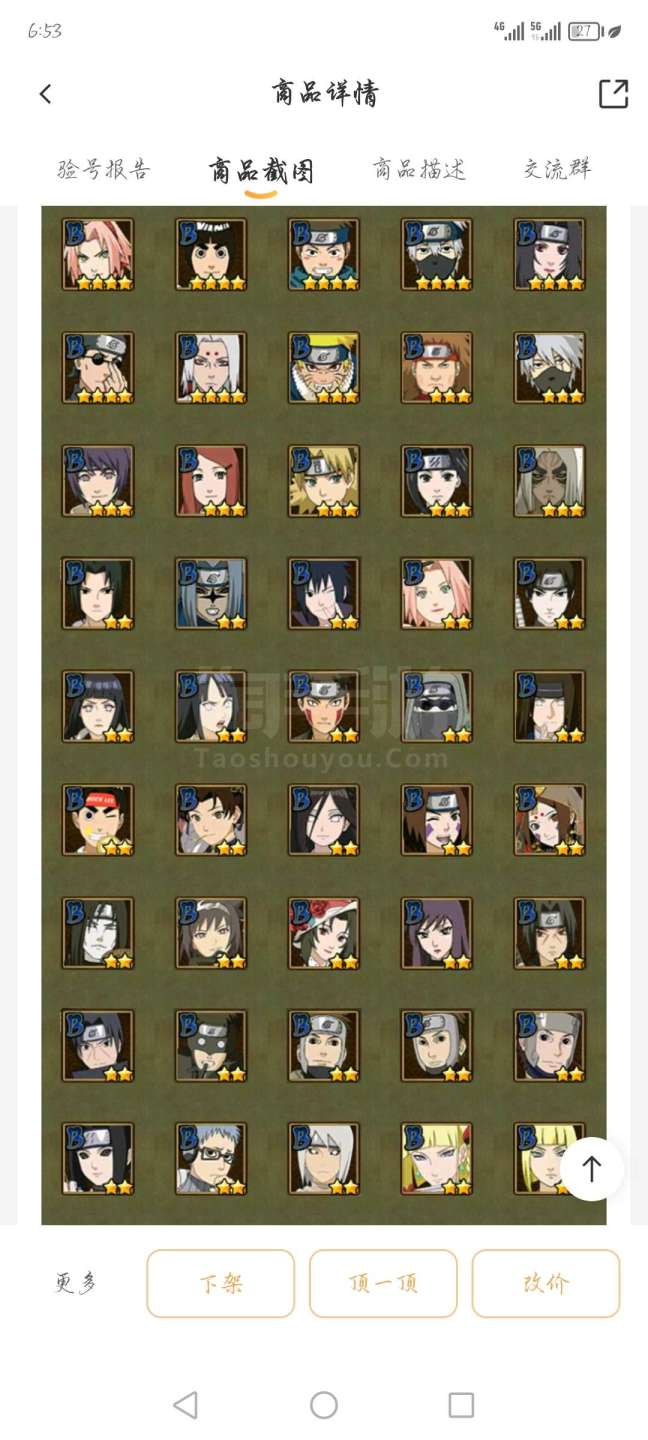Select the 商品截图 tab
648x1440 pixels.
coord(261,170)
